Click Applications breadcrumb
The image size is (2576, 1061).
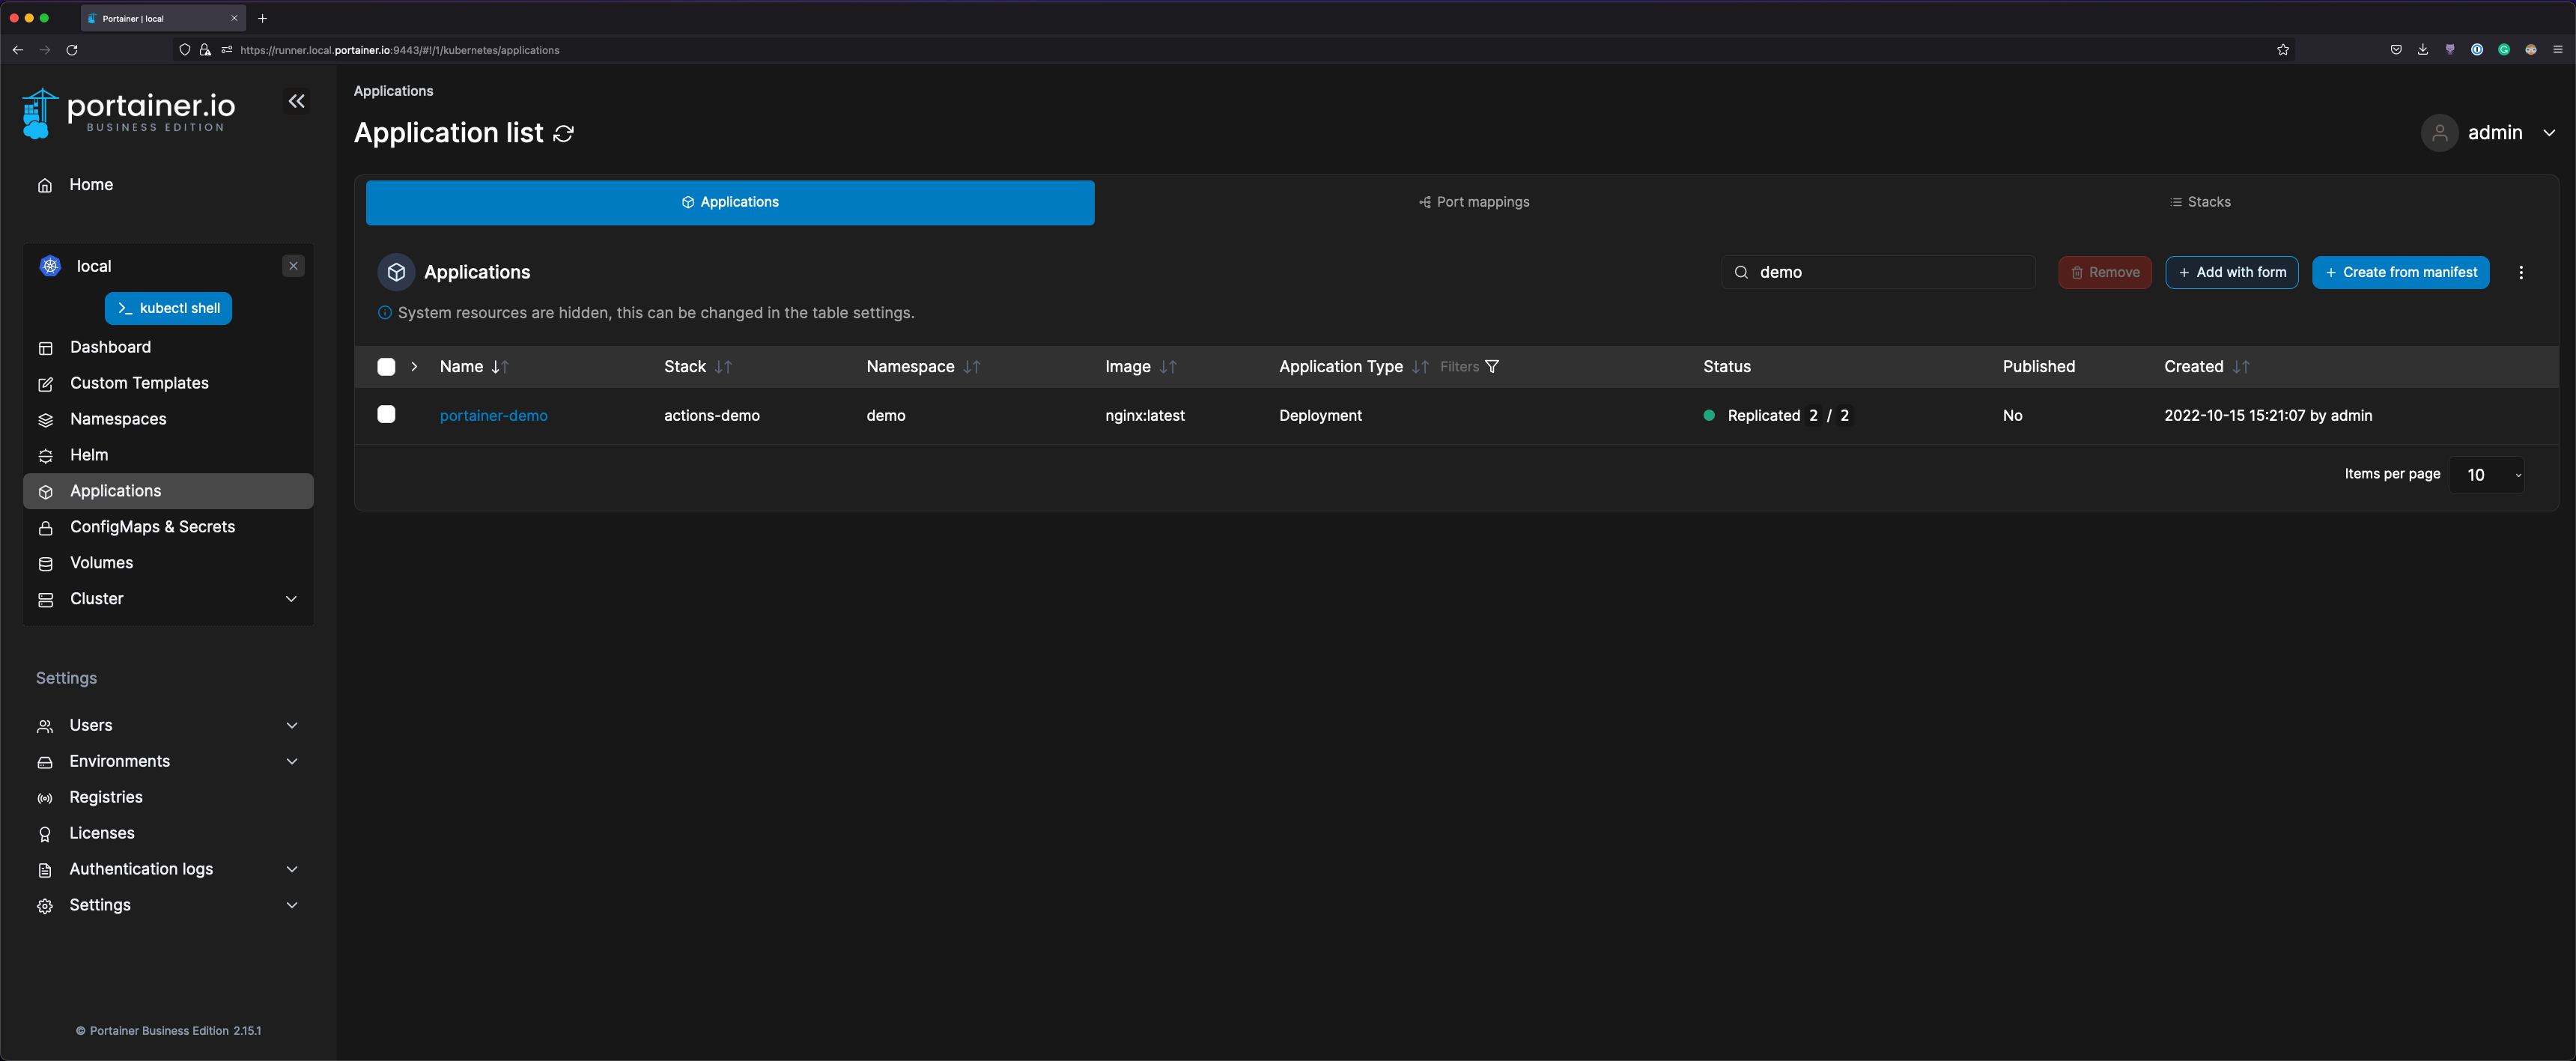(x=393, y=91)
